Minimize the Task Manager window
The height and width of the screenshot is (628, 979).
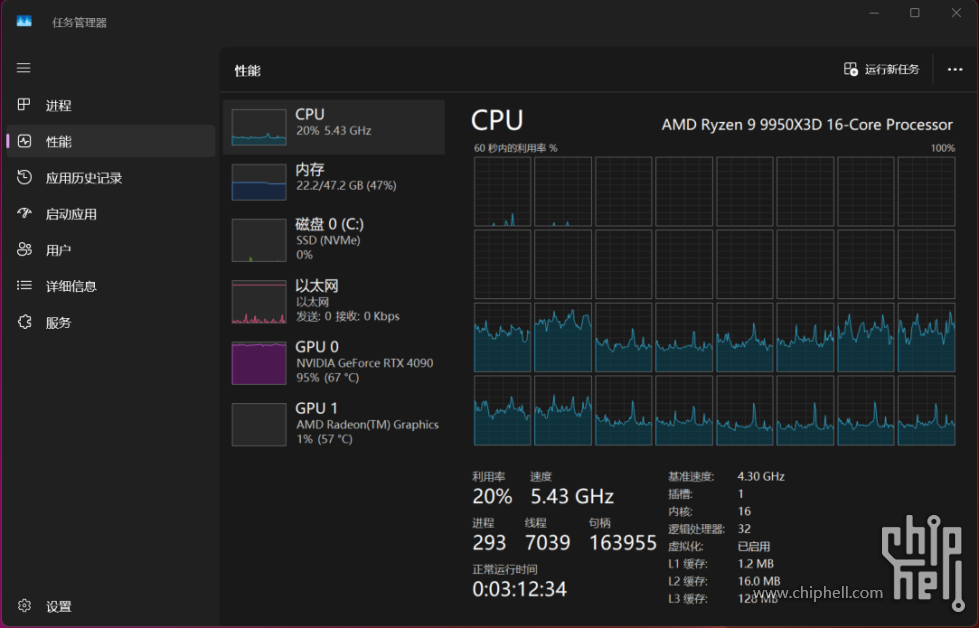click(x=874, y=13)
